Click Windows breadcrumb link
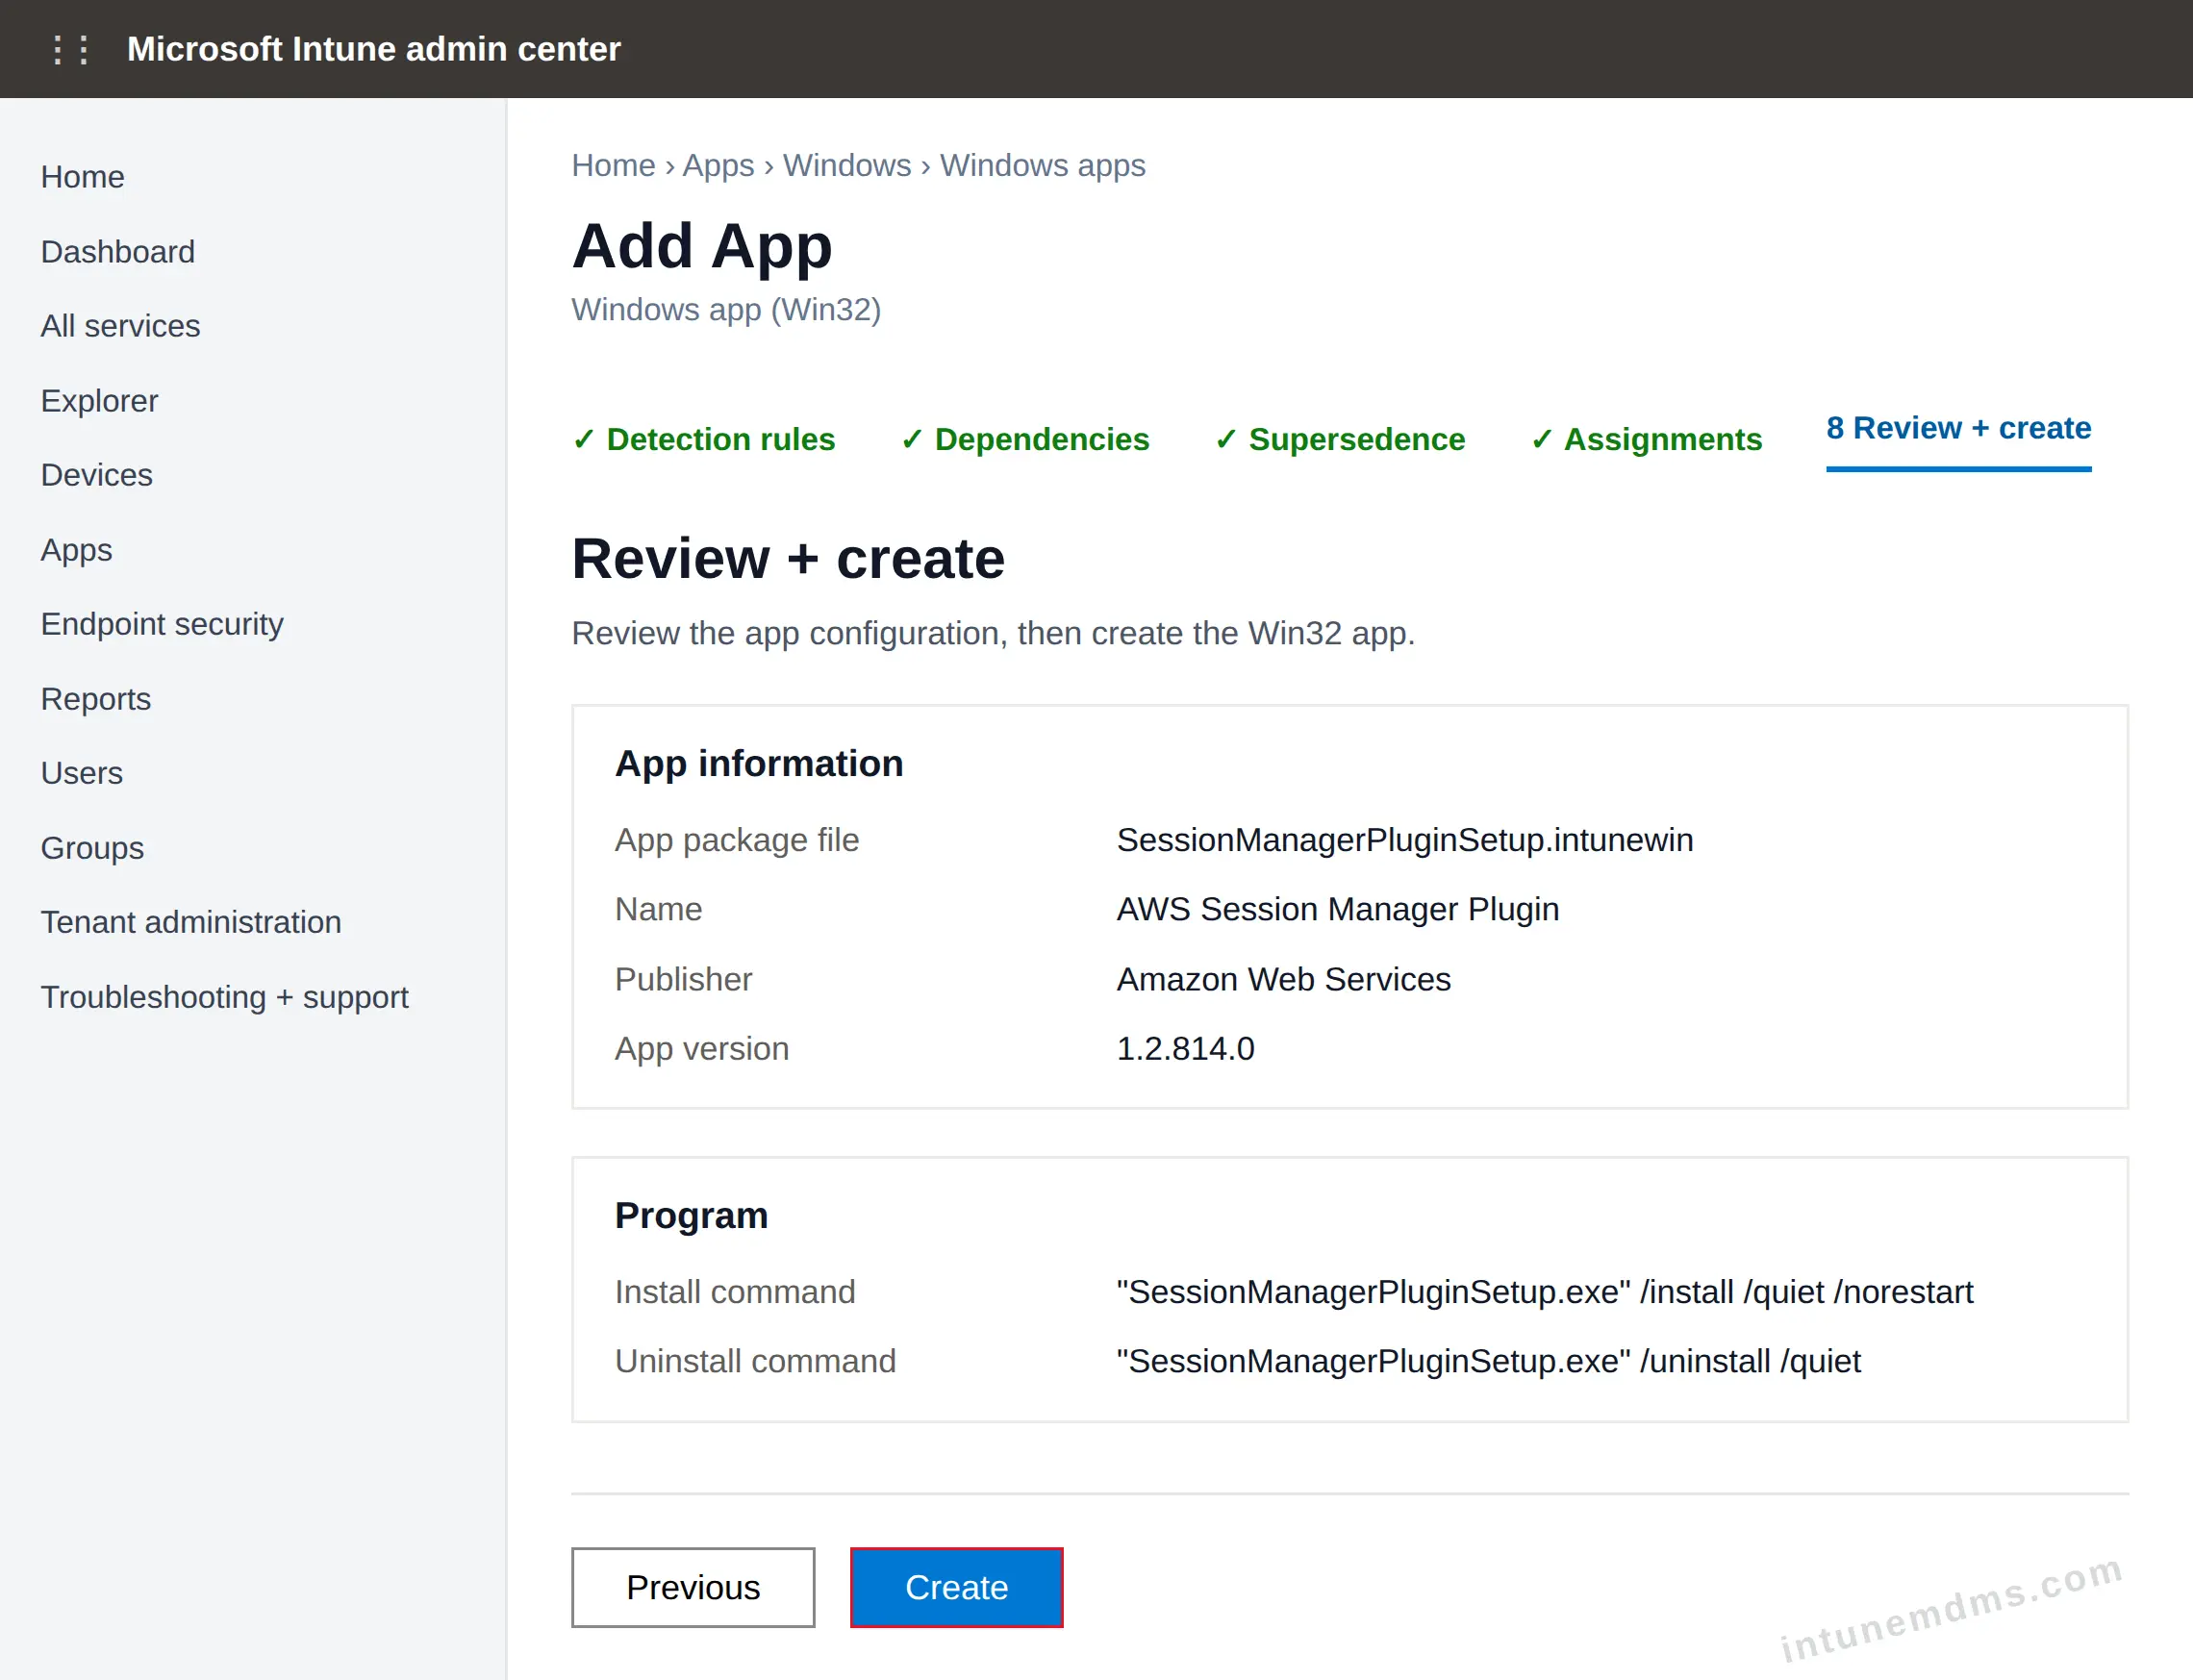Viewport: 2193px width, 1680px height. [x=847, y=165]
